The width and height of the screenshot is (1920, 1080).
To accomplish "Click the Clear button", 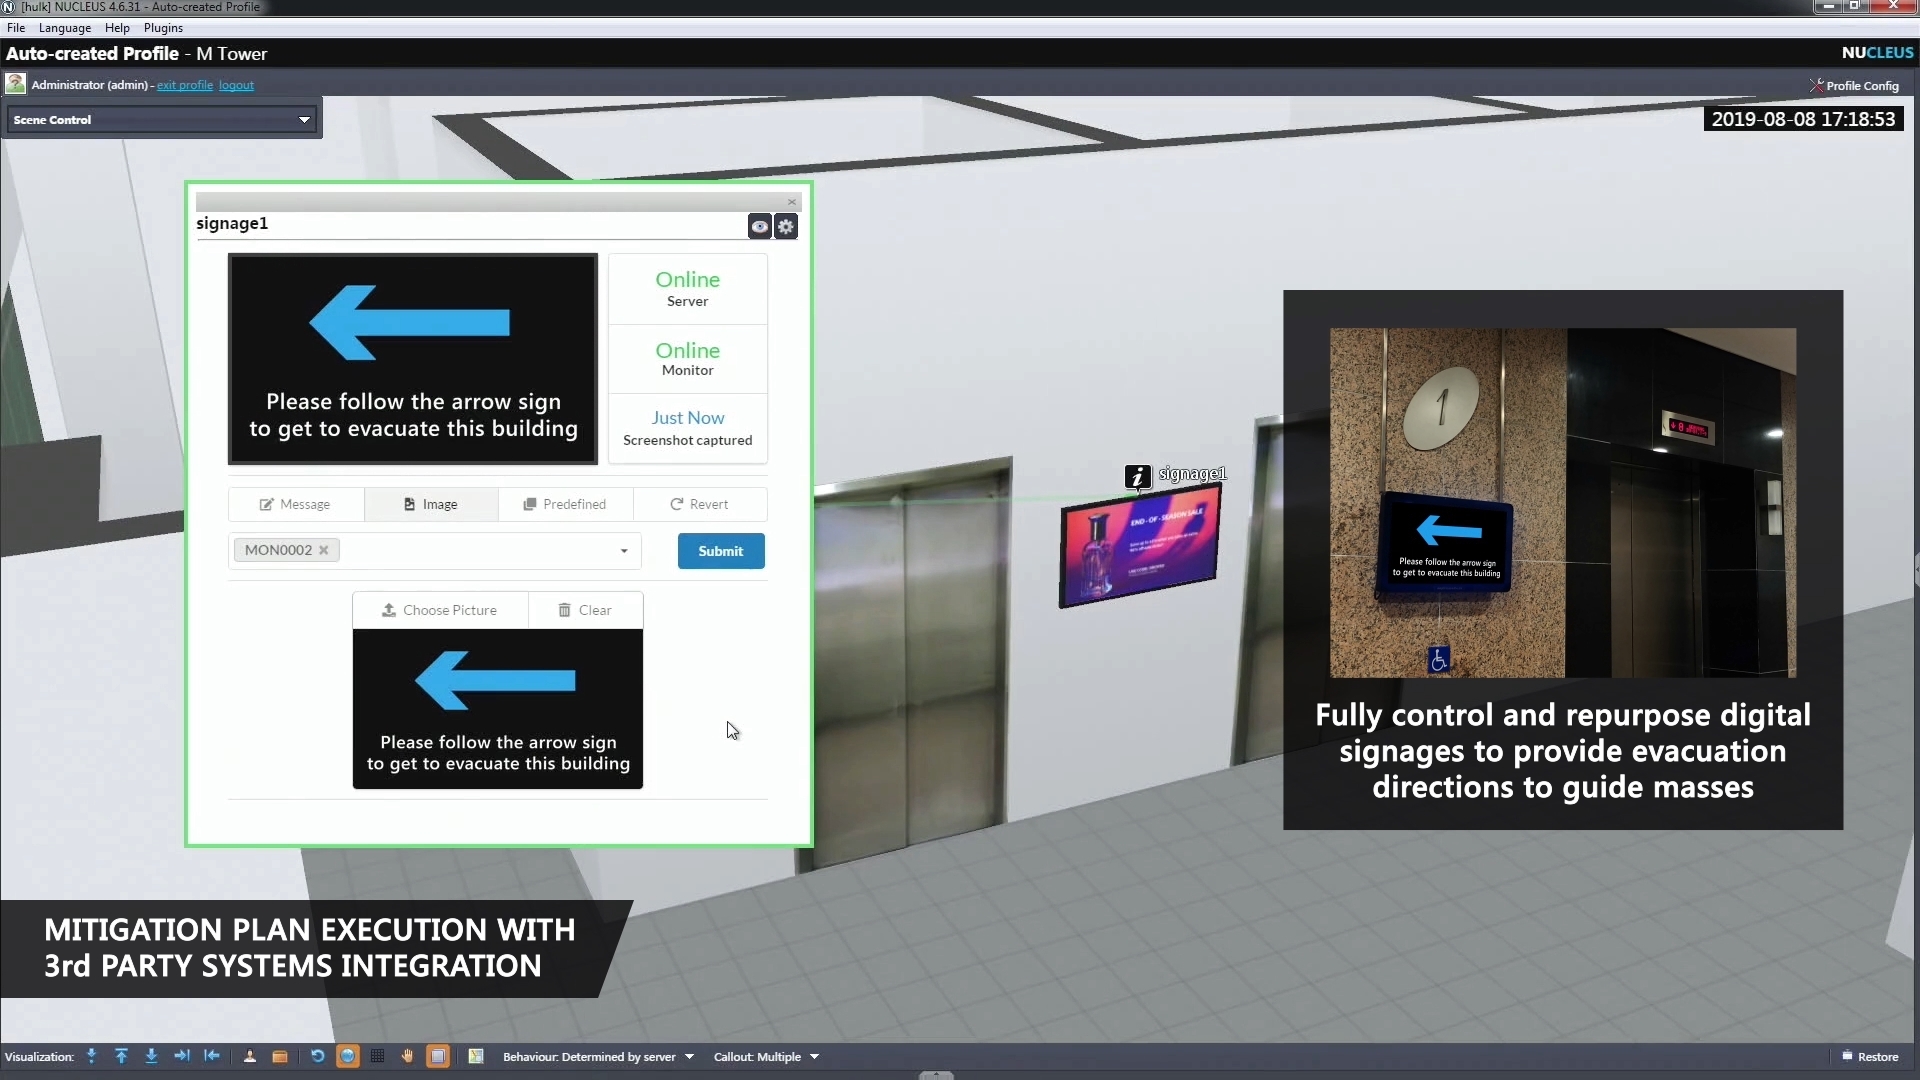I will [586, 610].
